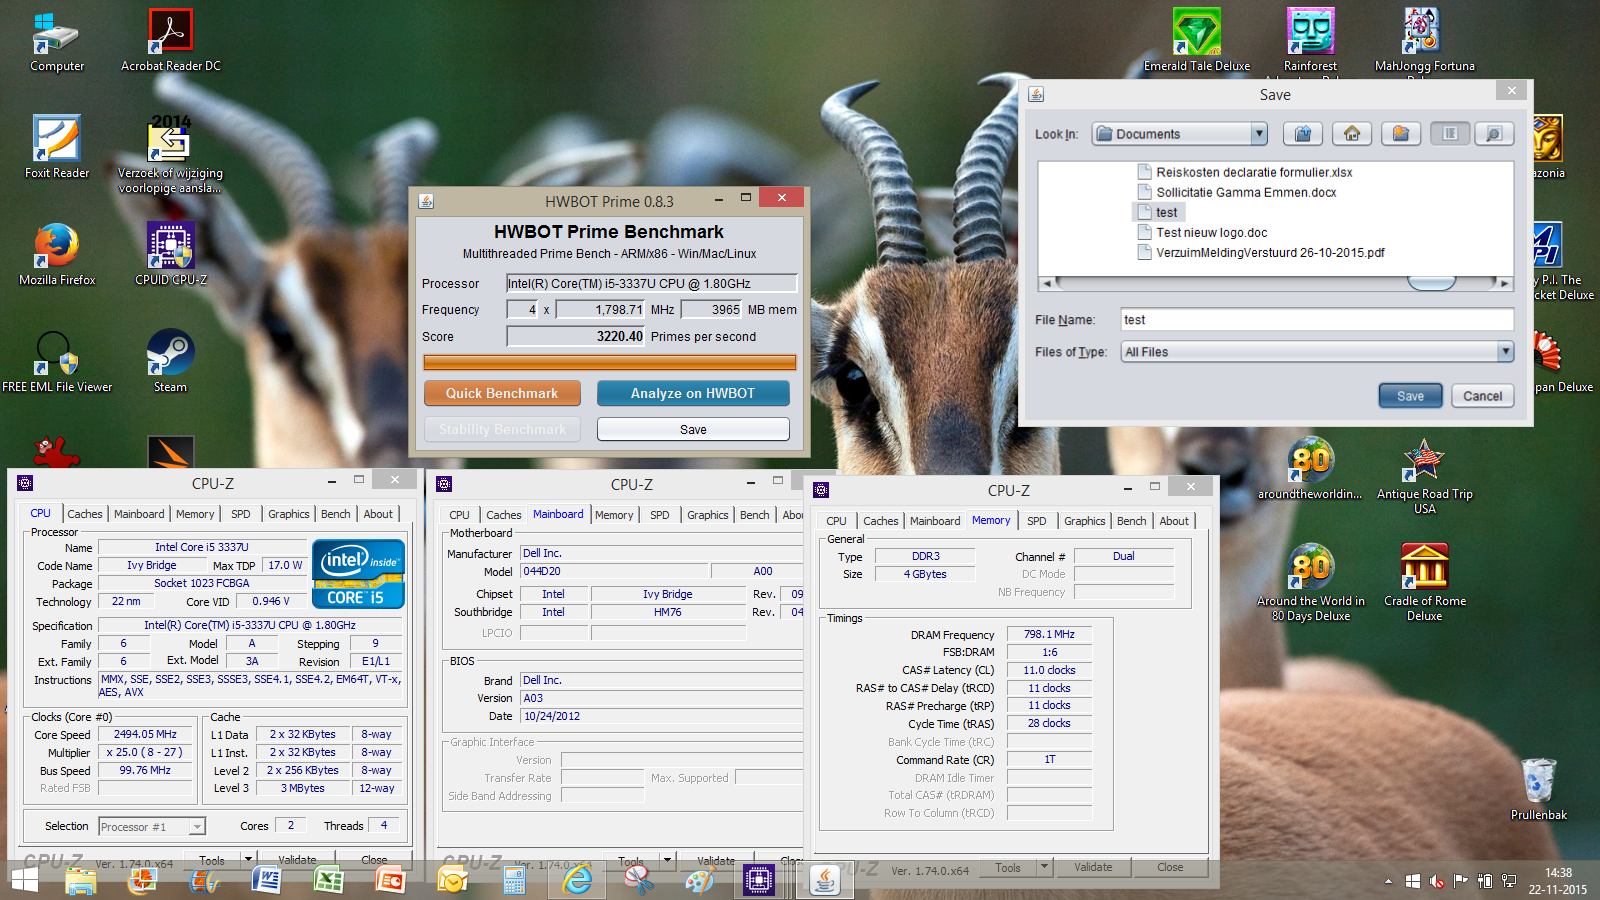Open MahJongg Fortuna desktop icon
The width and height of the screenshot is (1600, 900).
(1424, 41)
